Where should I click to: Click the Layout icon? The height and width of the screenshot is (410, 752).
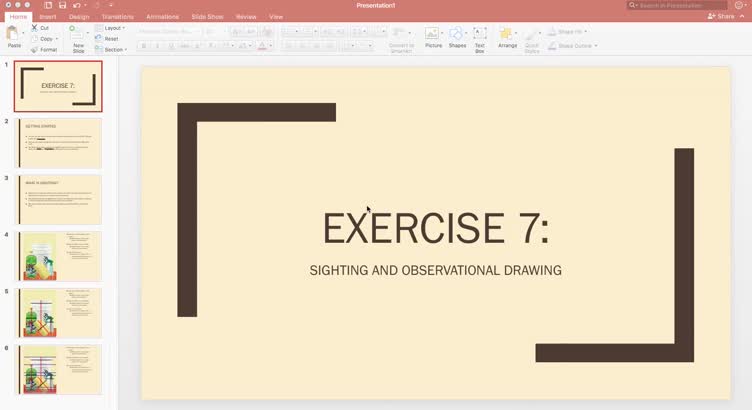(99, 28)
